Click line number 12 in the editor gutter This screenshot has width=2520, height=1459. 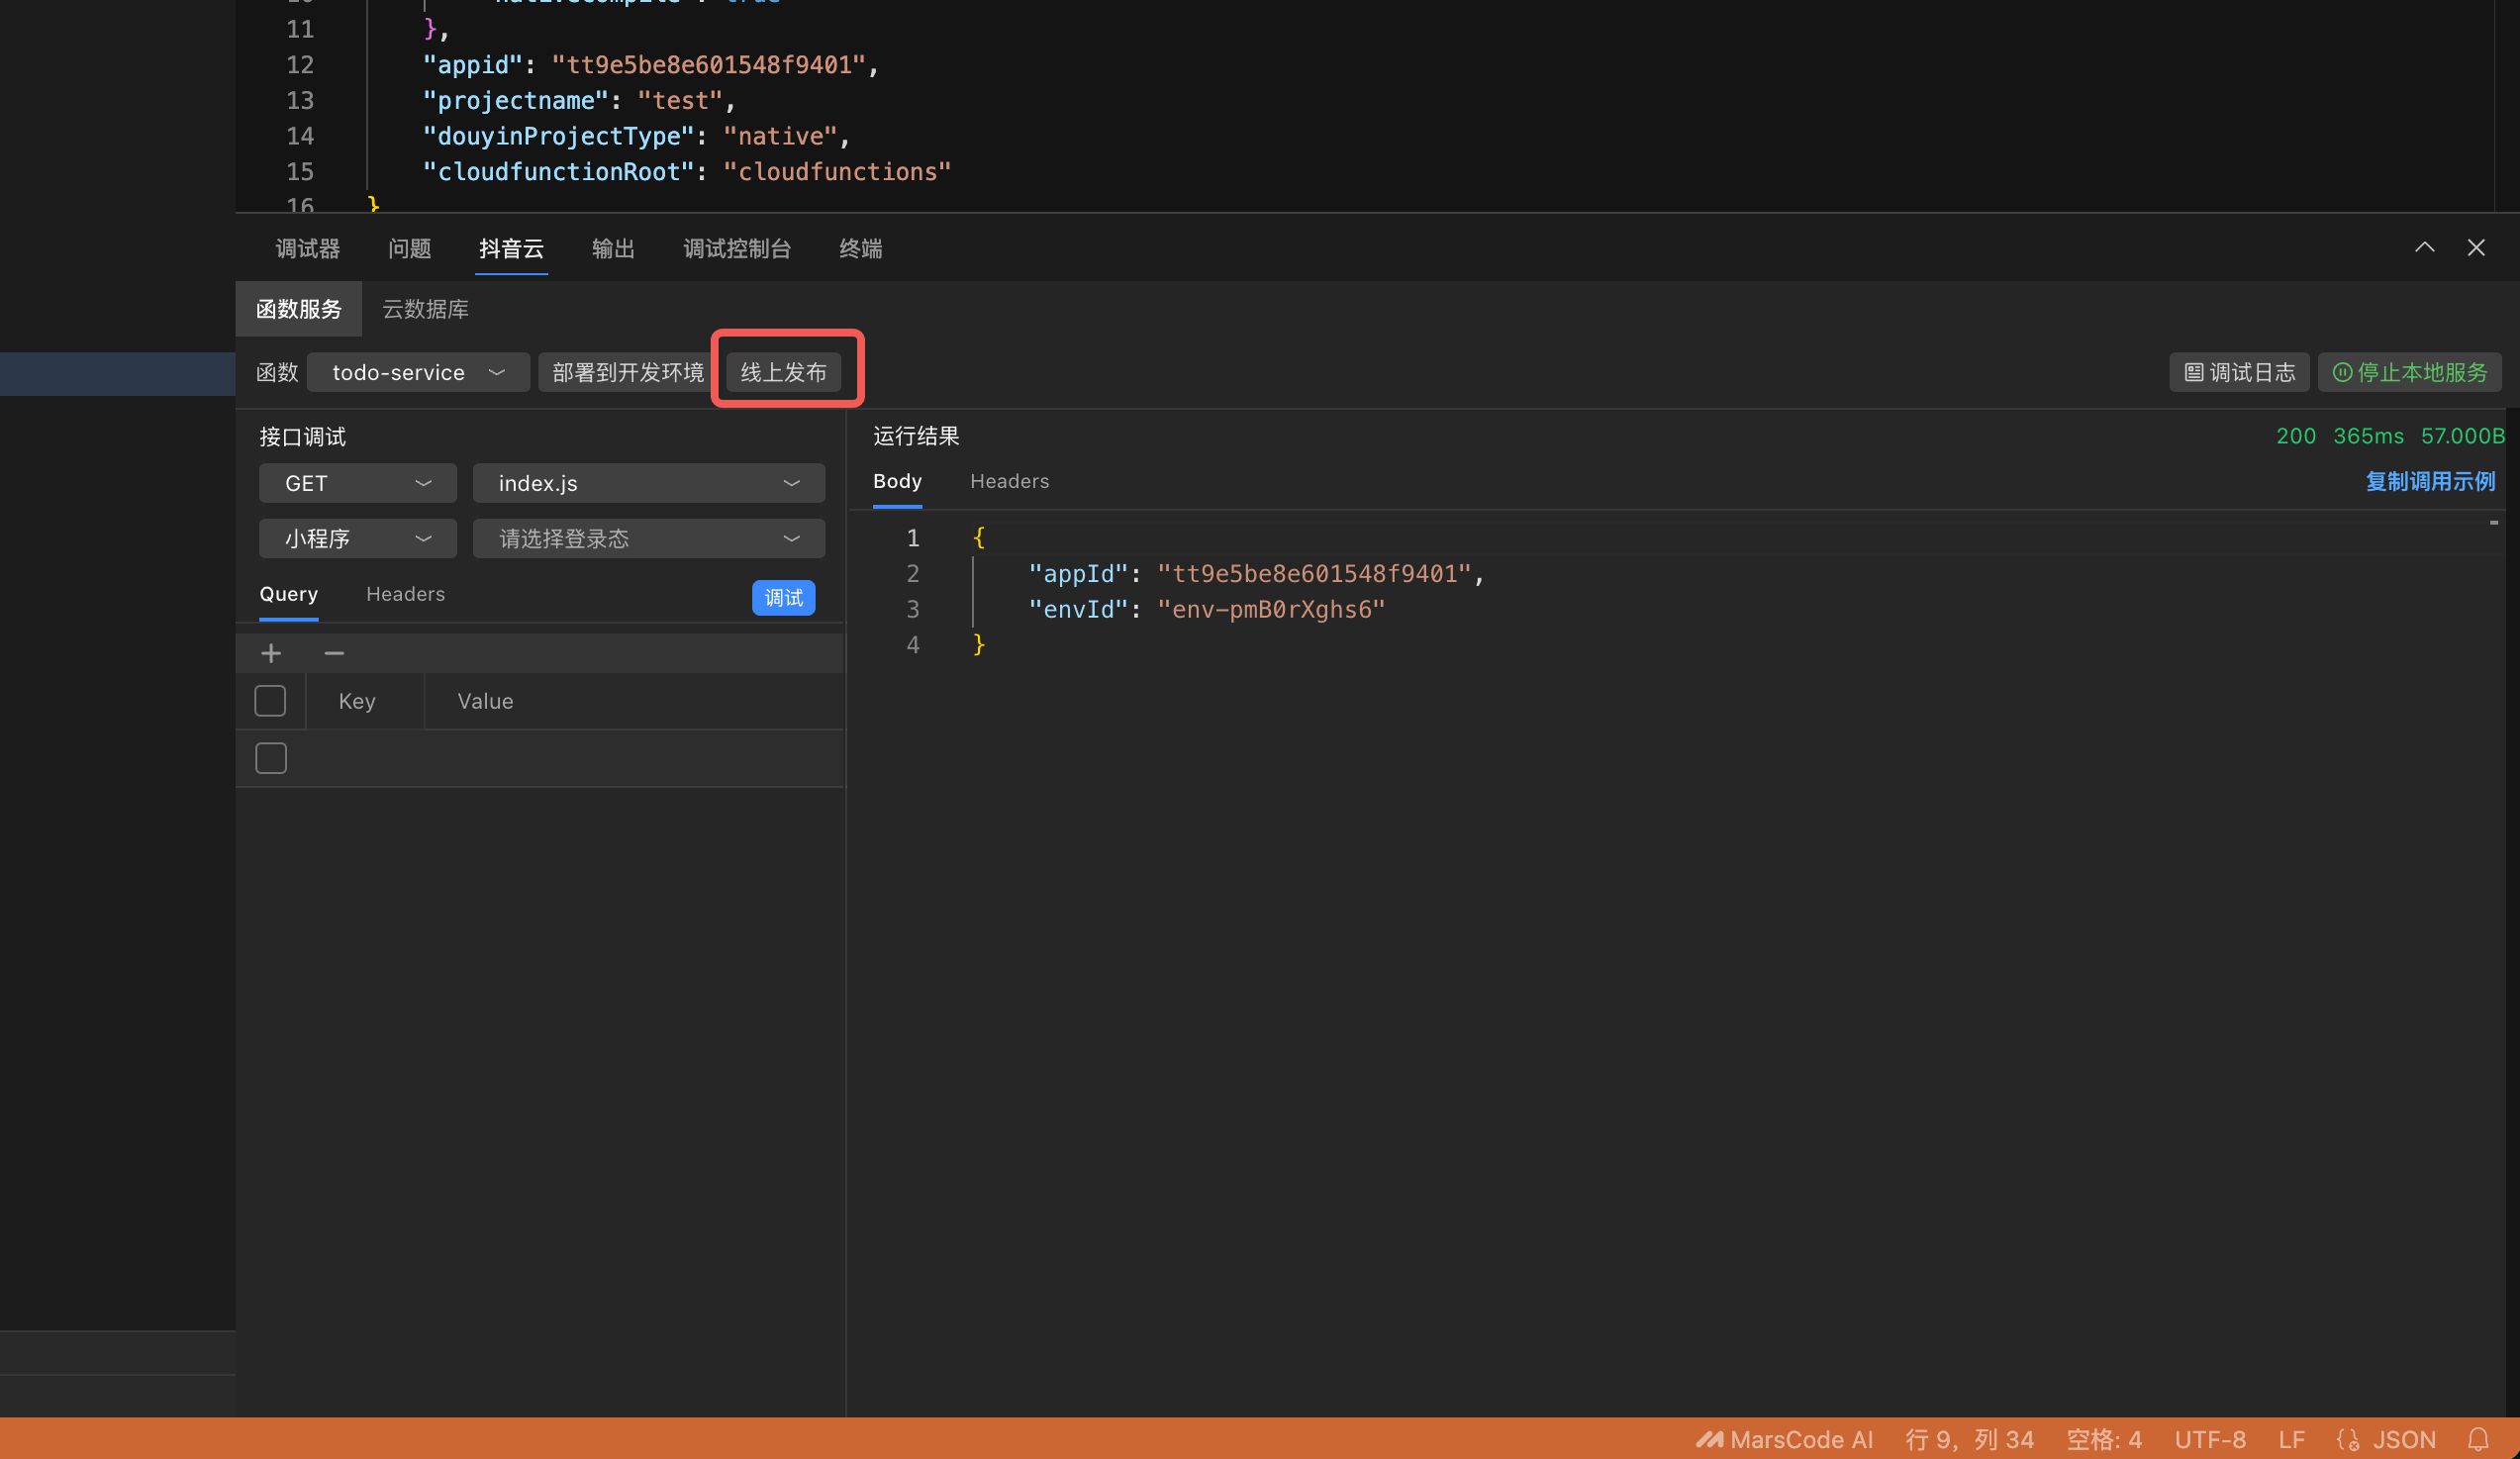coord(300,65)
